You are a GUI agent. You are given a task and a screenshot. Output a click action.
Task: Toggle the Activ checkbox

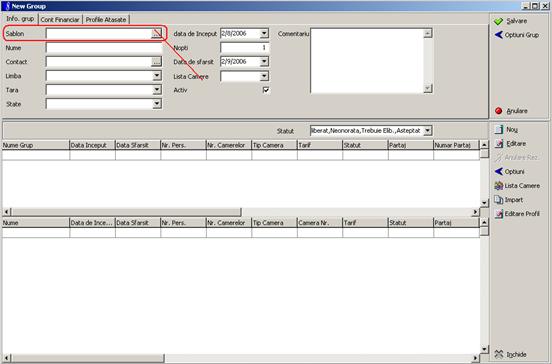click(x=266, y=90)
